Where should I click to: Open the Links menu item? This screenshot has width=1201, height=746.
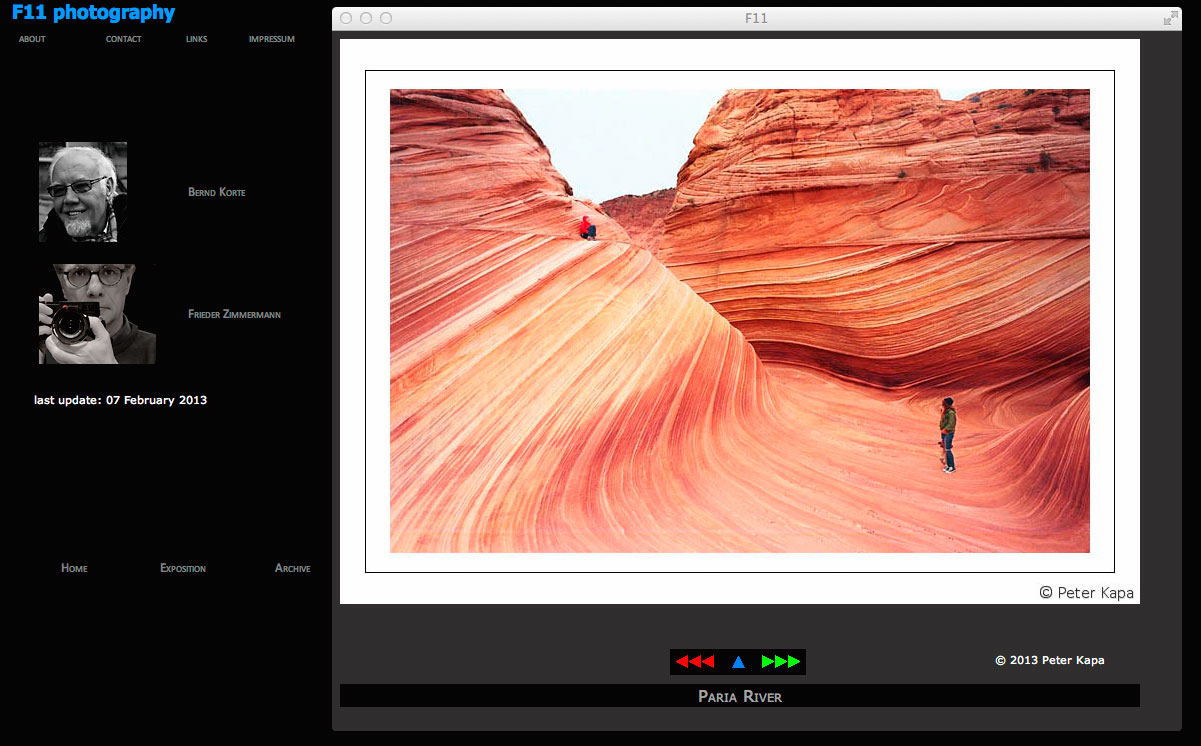pyautogui.click(x=197, y=40)
